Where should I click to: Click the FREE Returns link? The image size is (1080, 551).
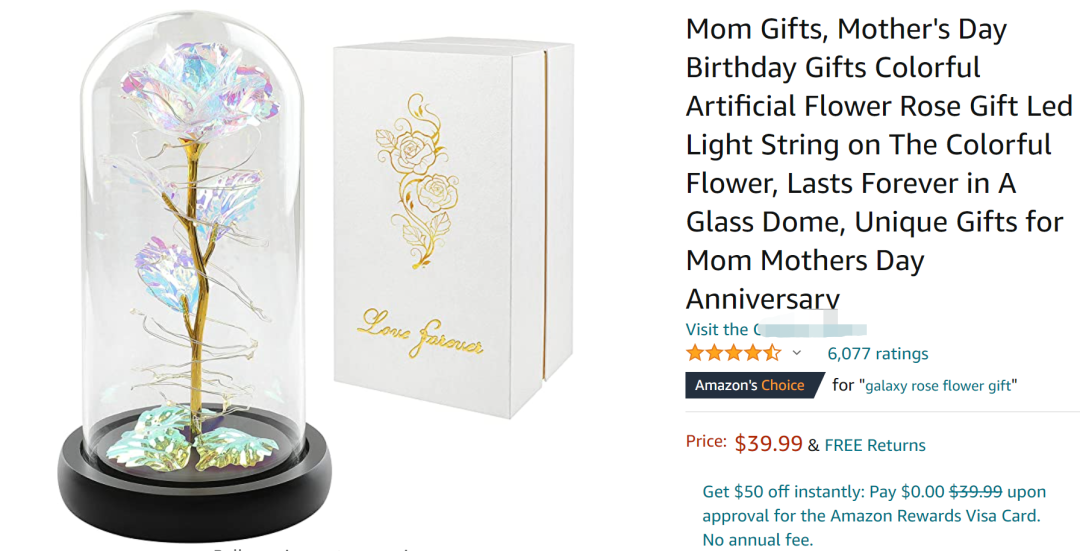click(x=875, y=445)
